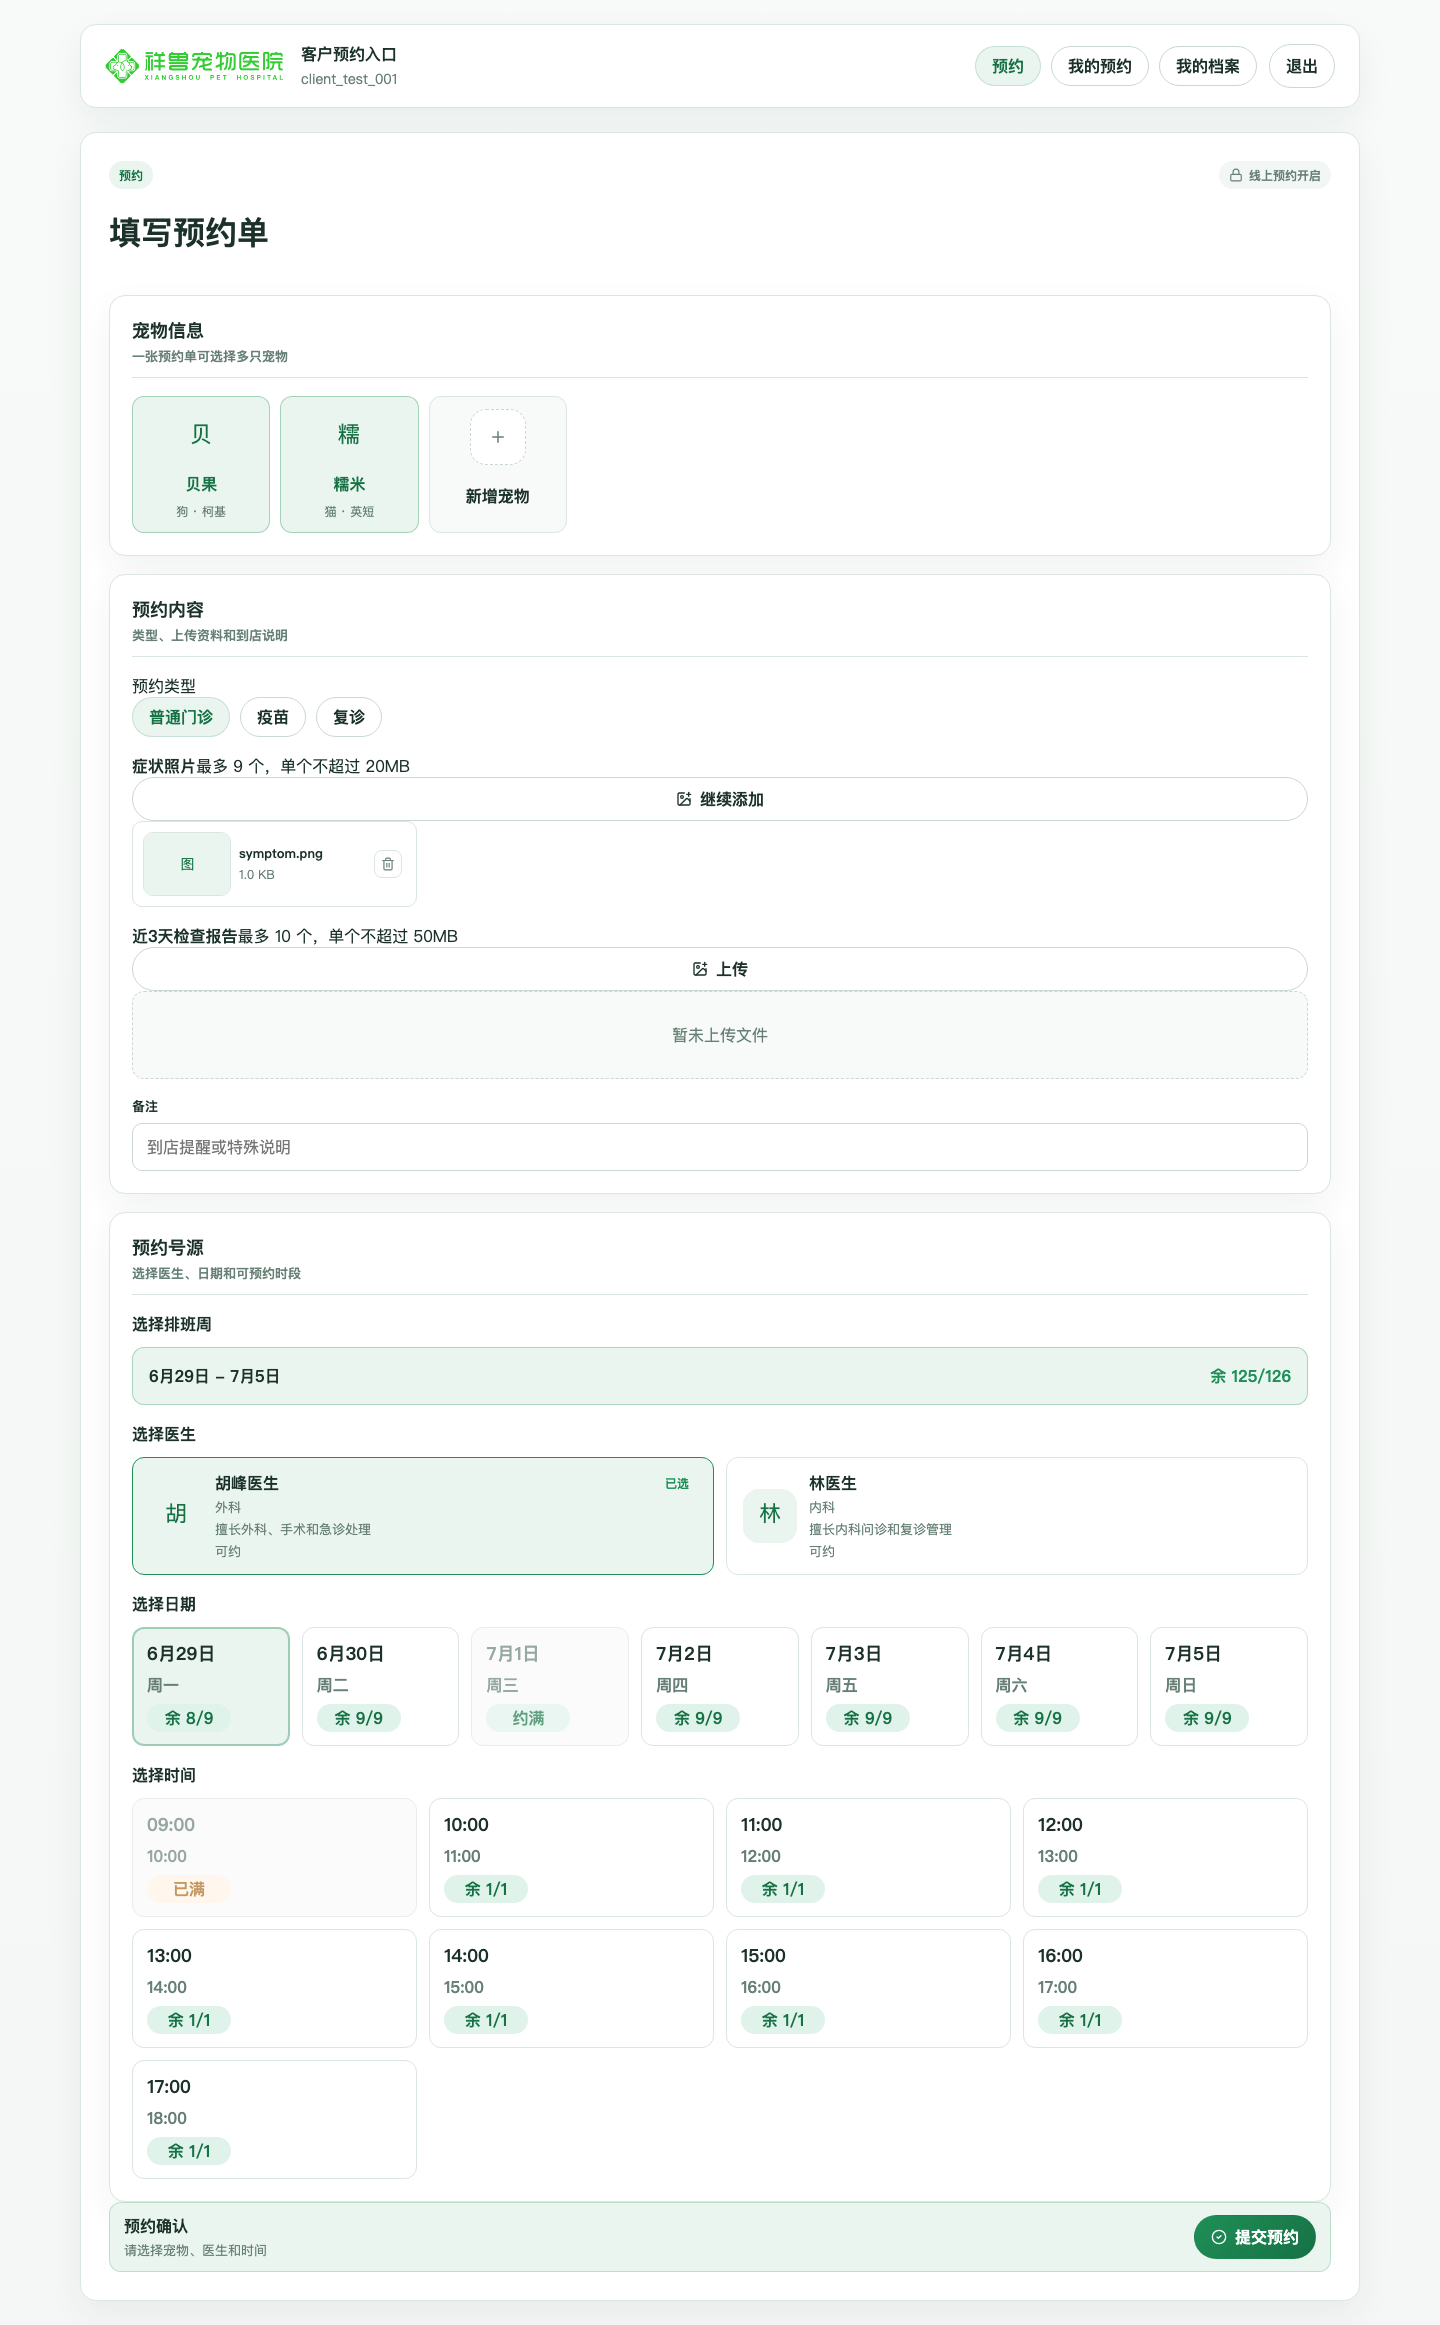Click the 胡 avatar of 胡峰医生
The width and height of the screenshot is (1440, 2325).
(176, 1514)
